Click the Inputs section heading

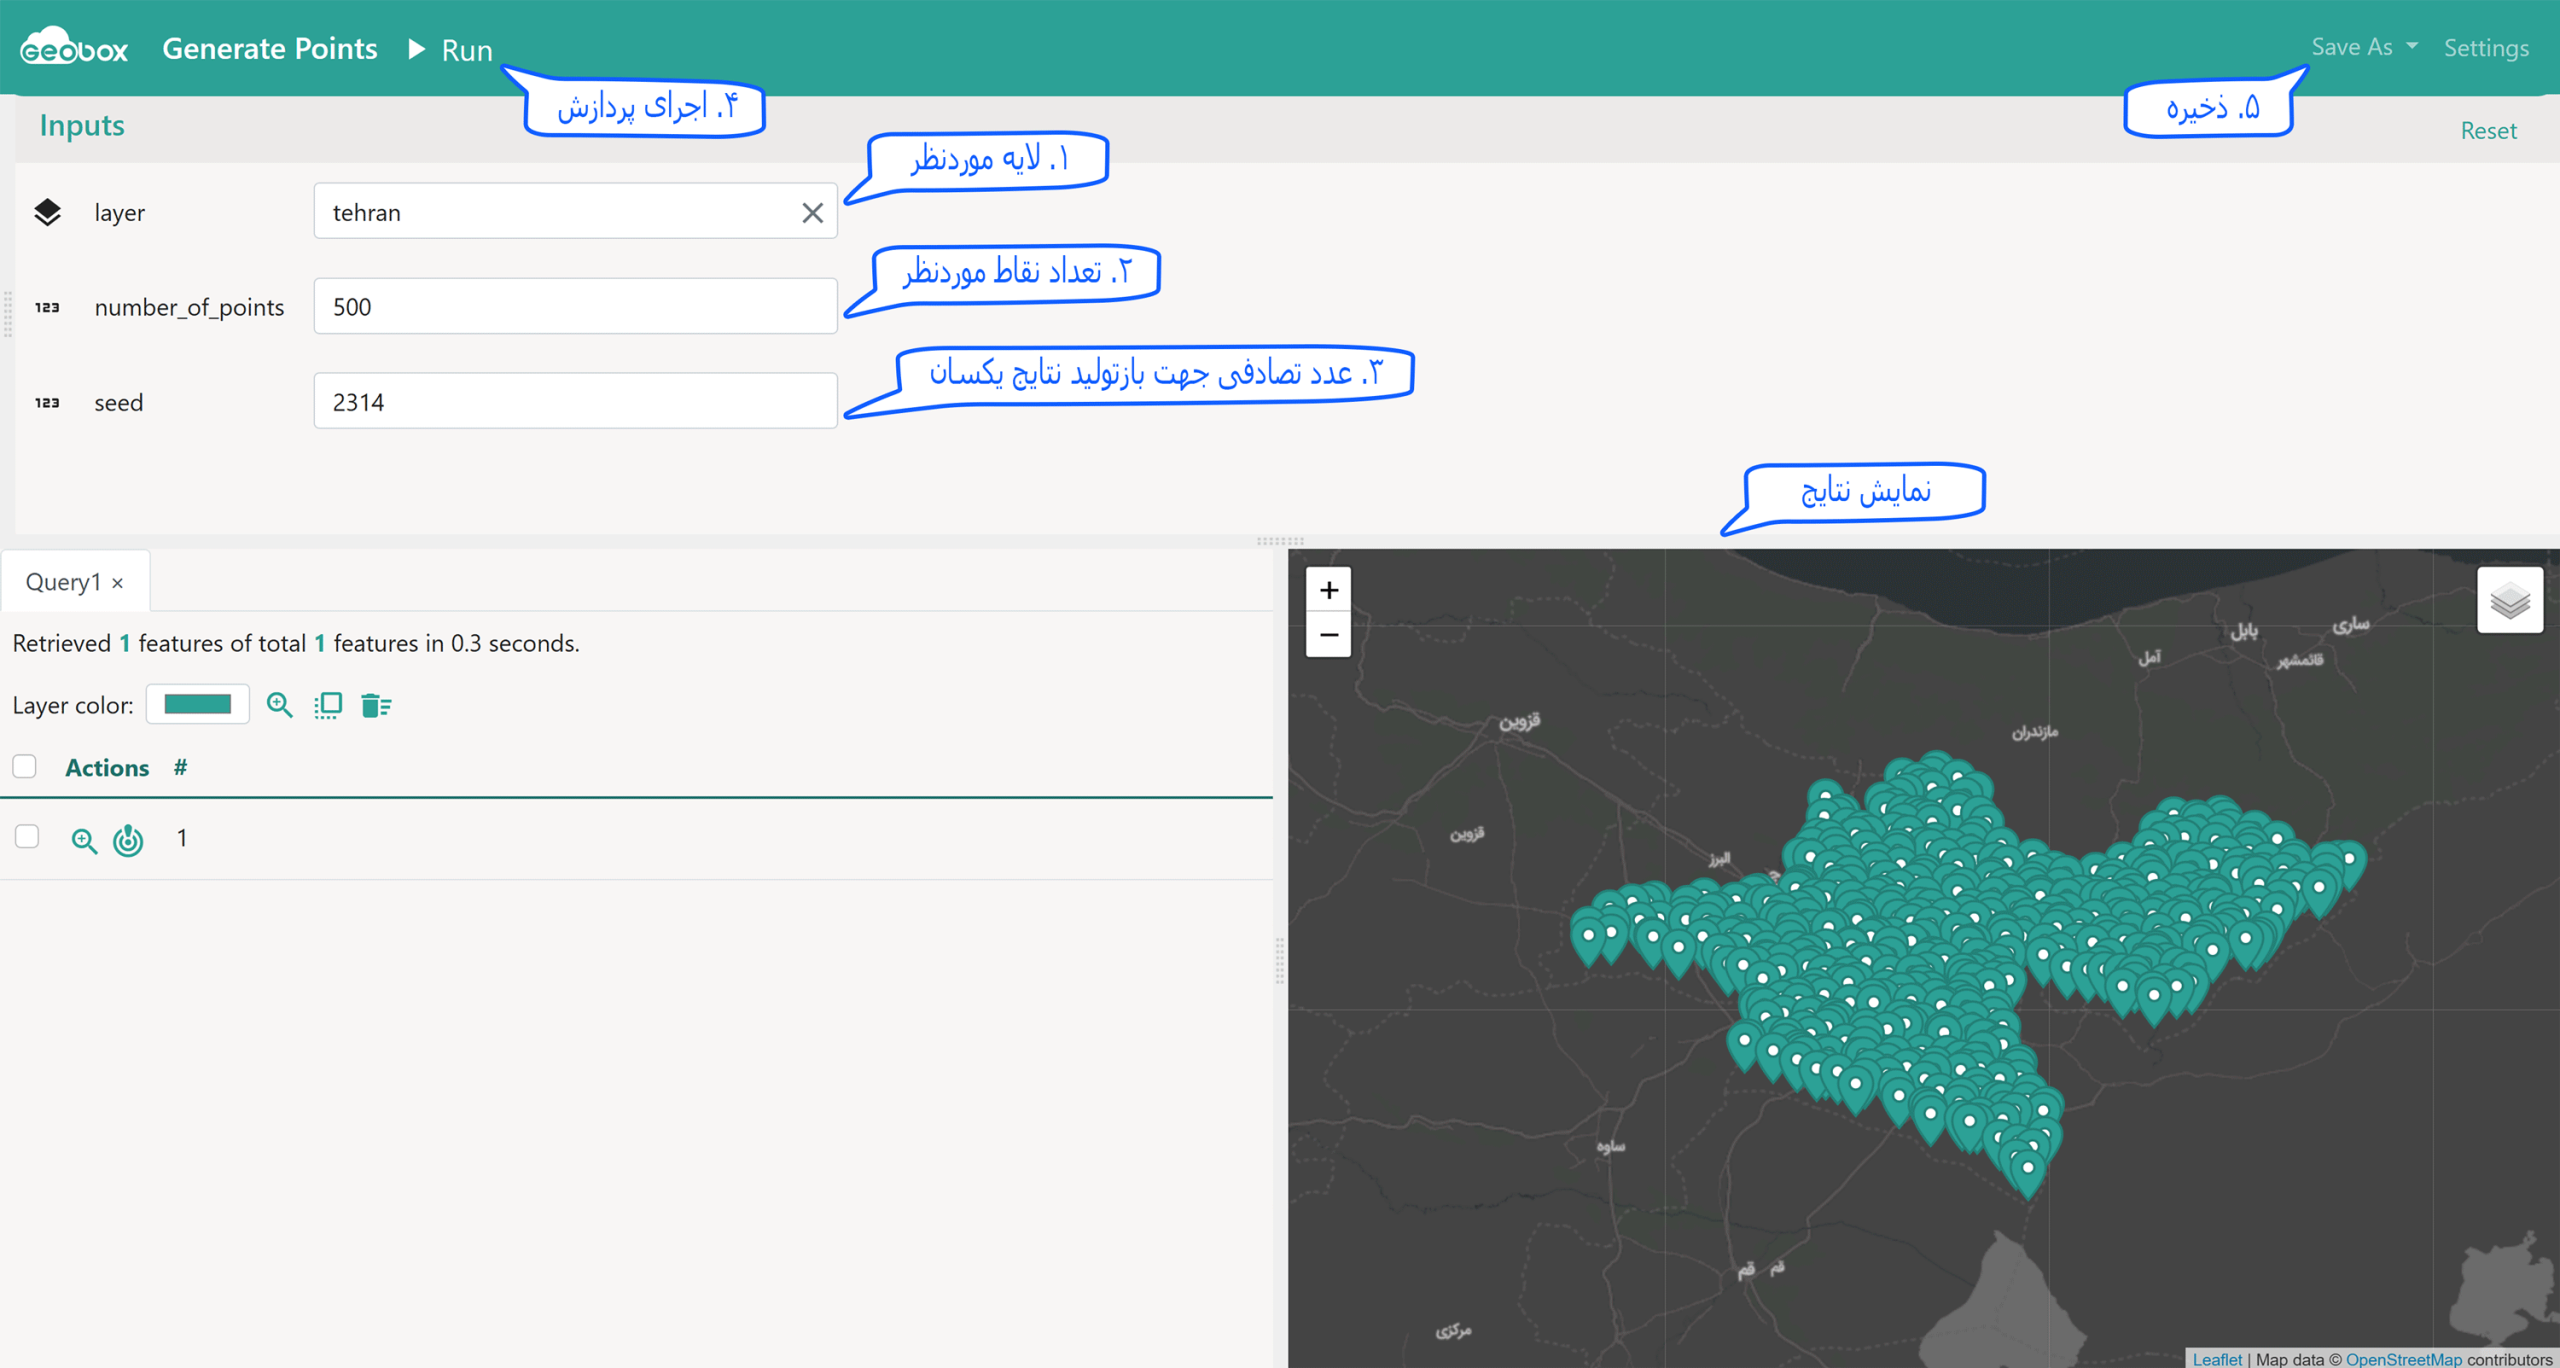pos(82,125)
